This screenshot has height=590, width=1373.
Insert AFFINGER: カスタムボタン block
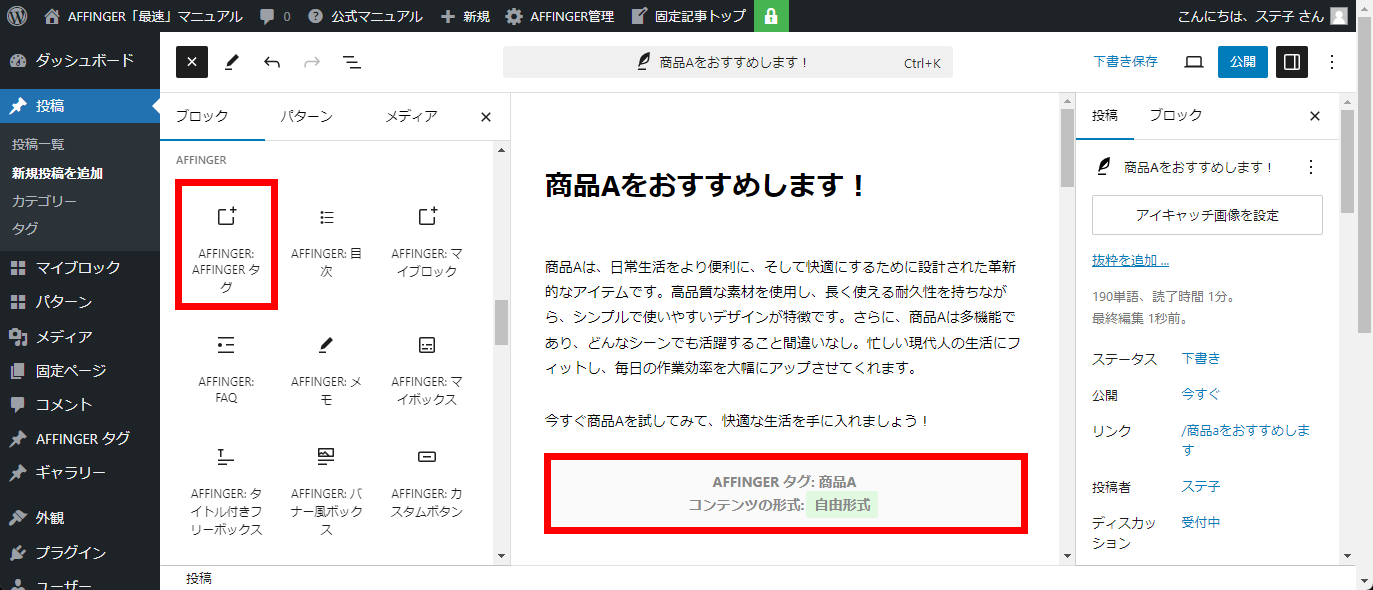pyautogui.click(x=426, y=492)
